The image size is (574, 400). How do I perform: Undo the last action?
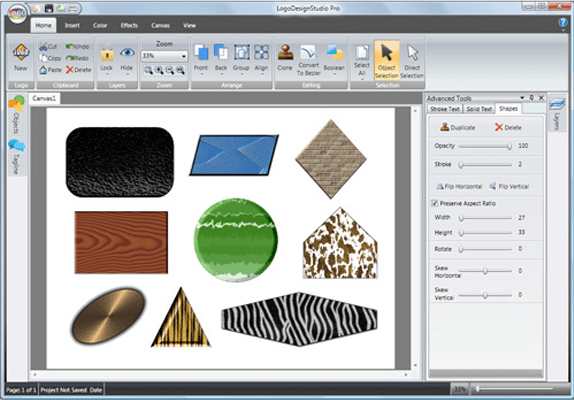point(77,46)
